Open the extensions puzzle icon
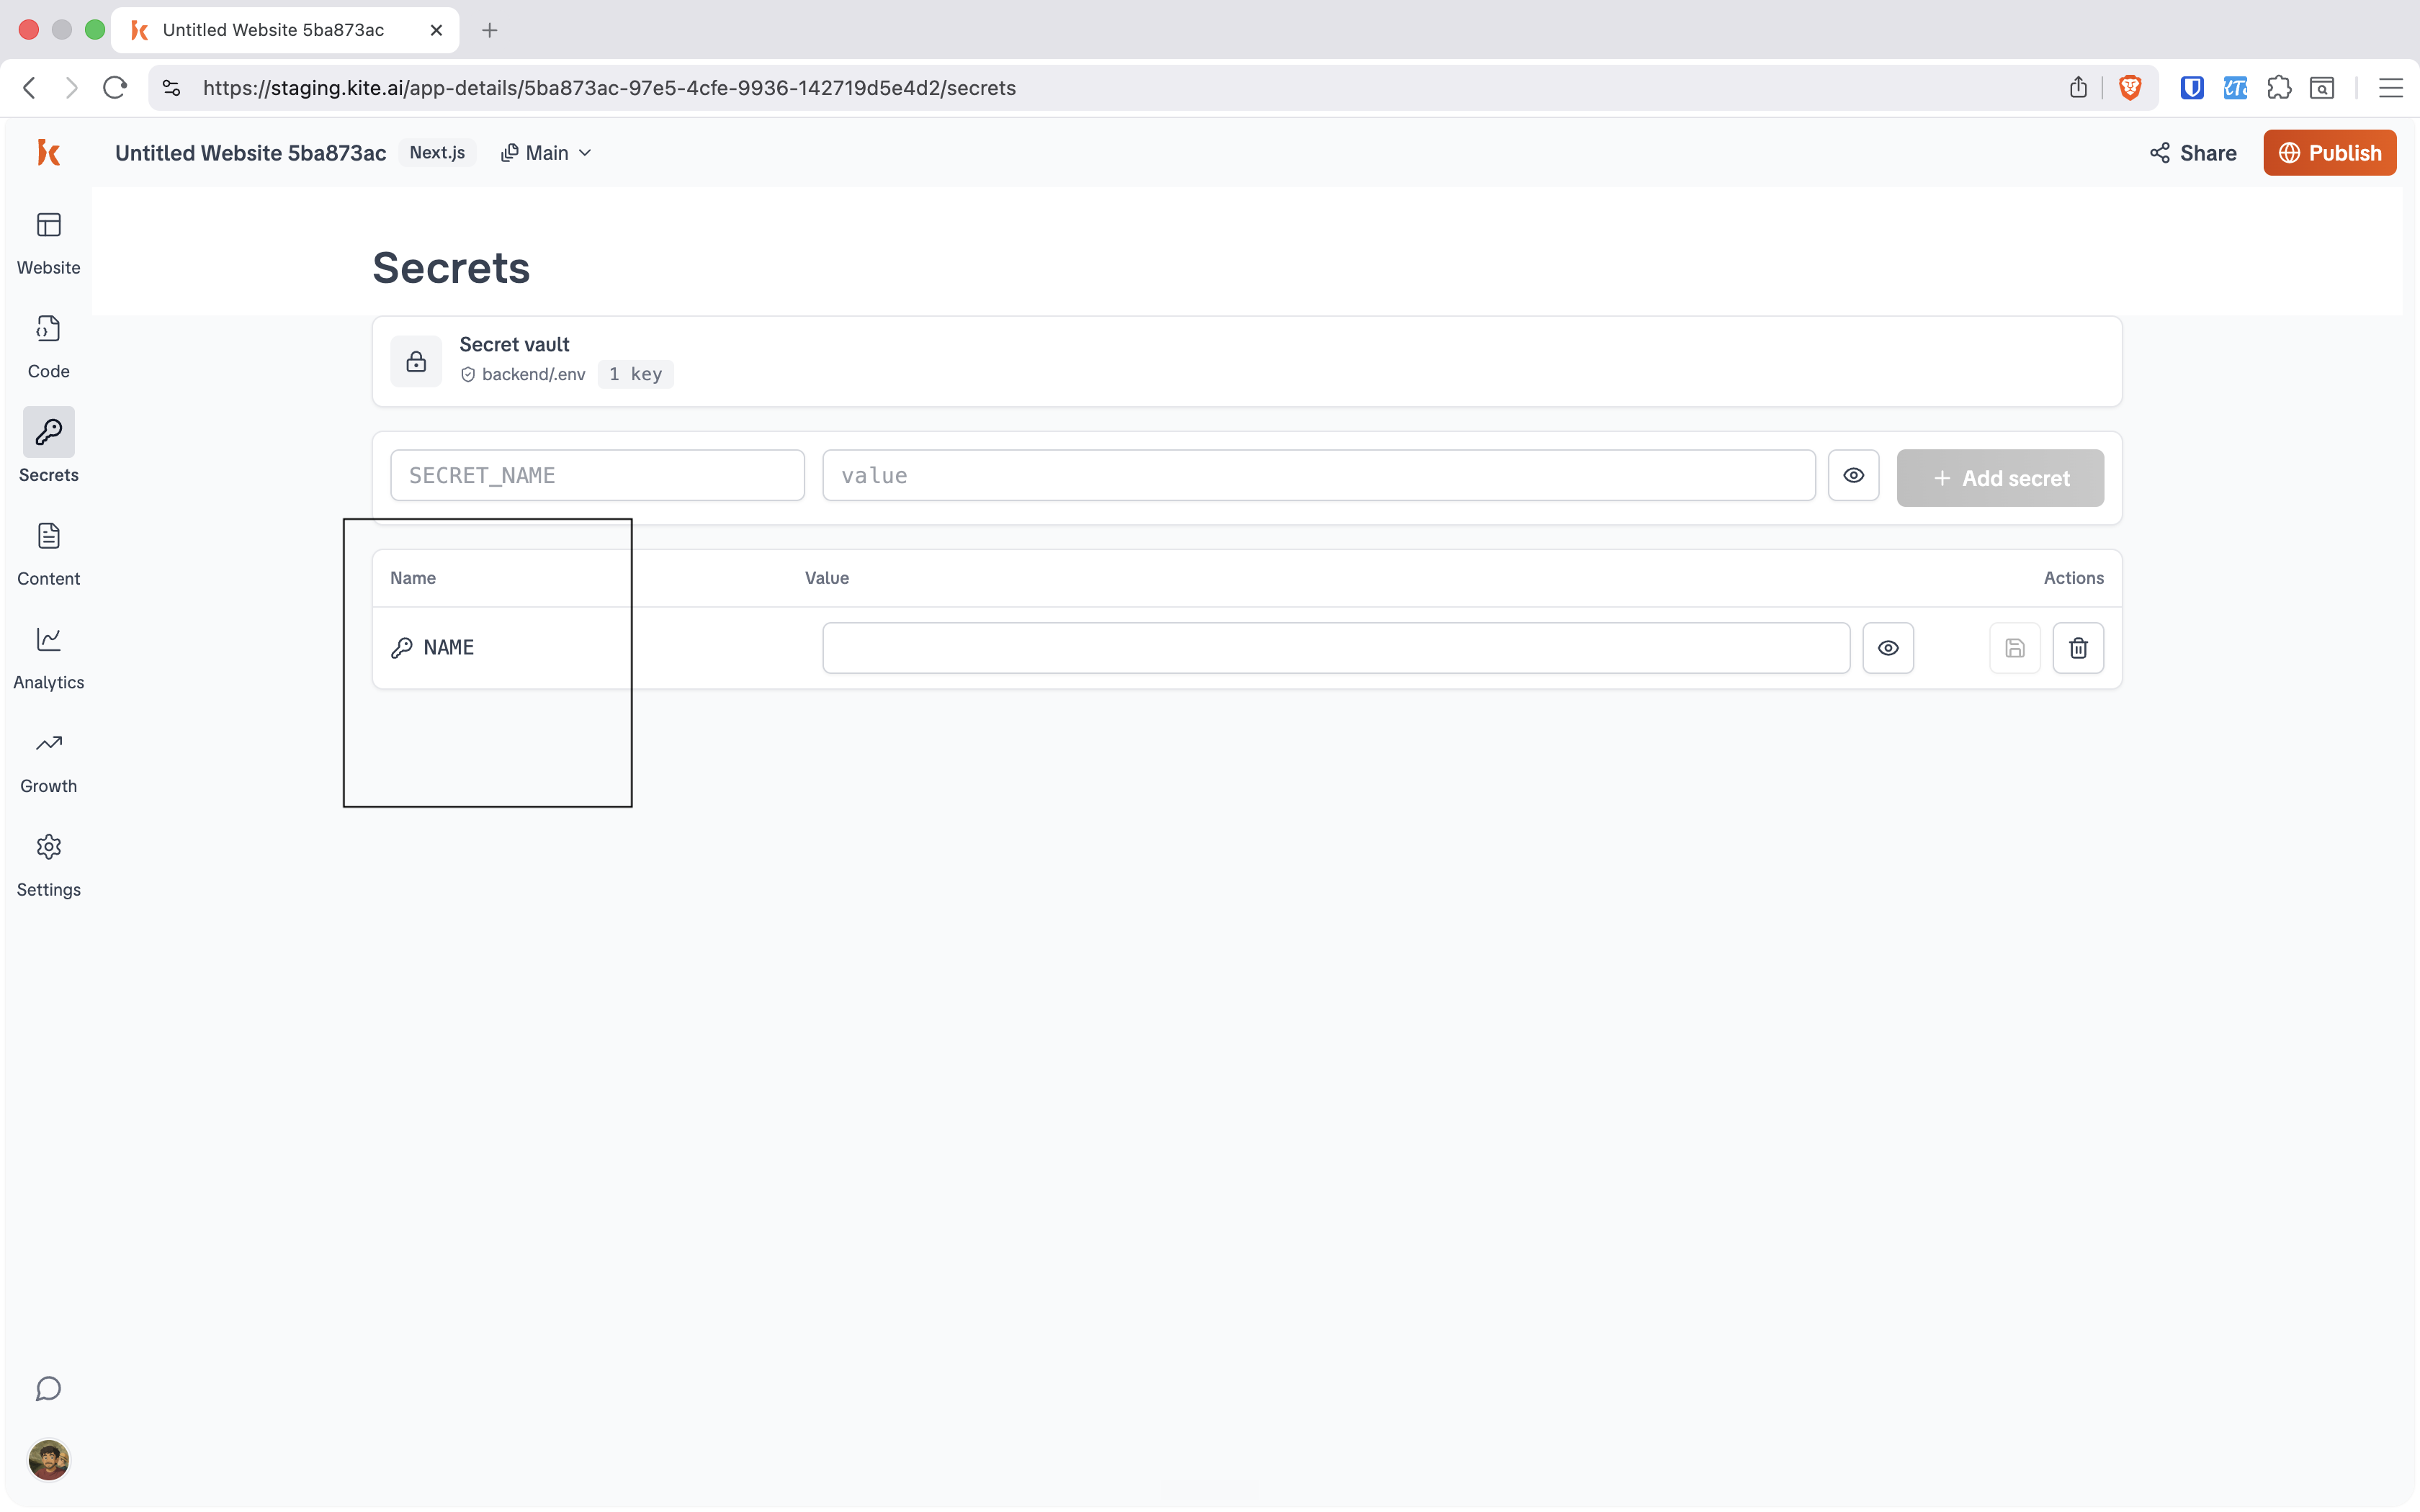Viewport: 2420px width, 1512px height. pyautogui.click(x=2279, y=88)
